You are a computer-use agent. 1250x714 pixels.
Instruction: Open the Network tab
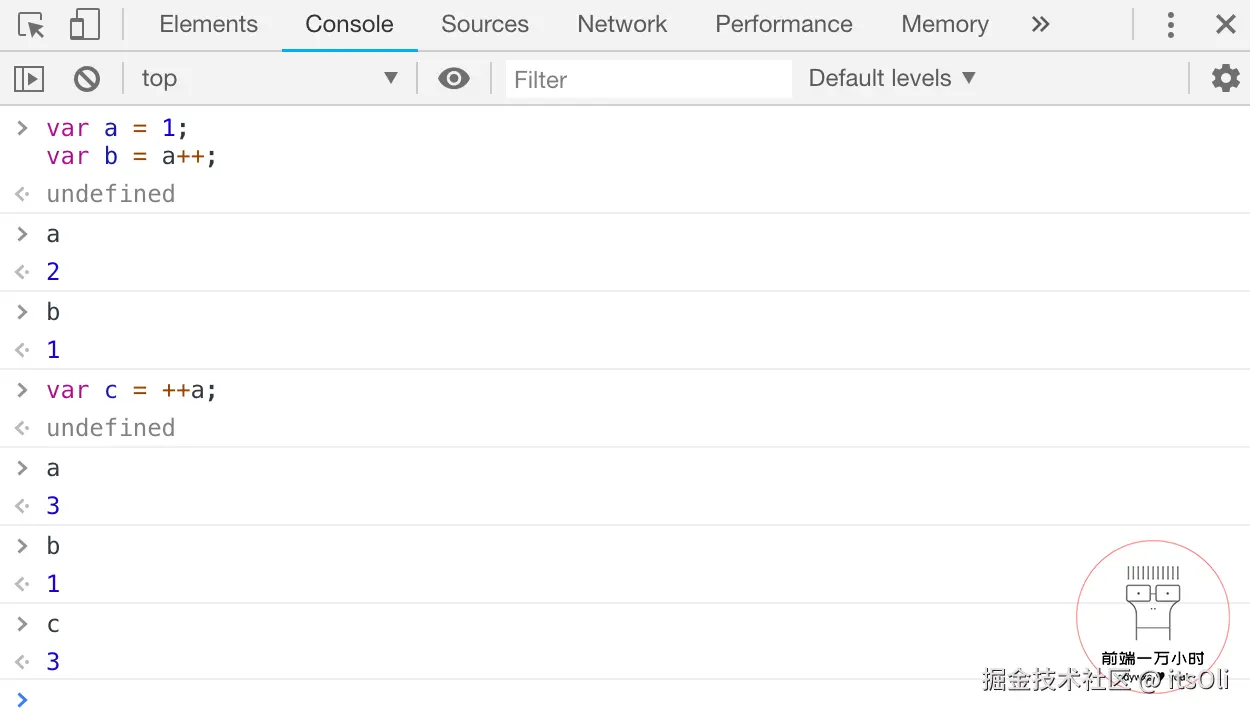pos(622,25)
